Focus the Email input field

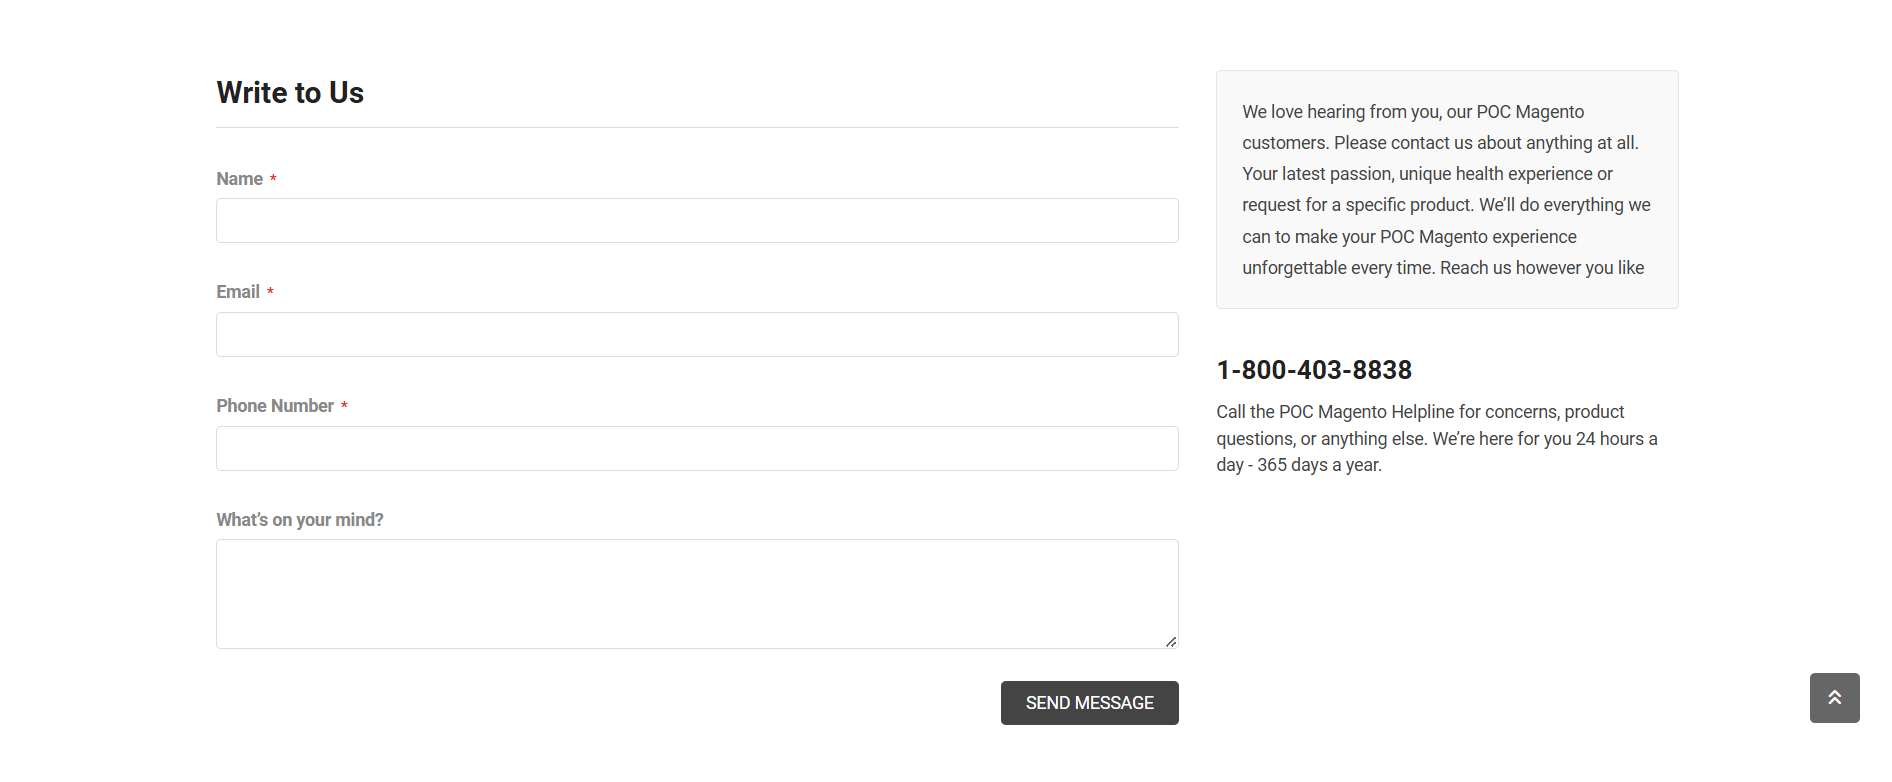697,335
